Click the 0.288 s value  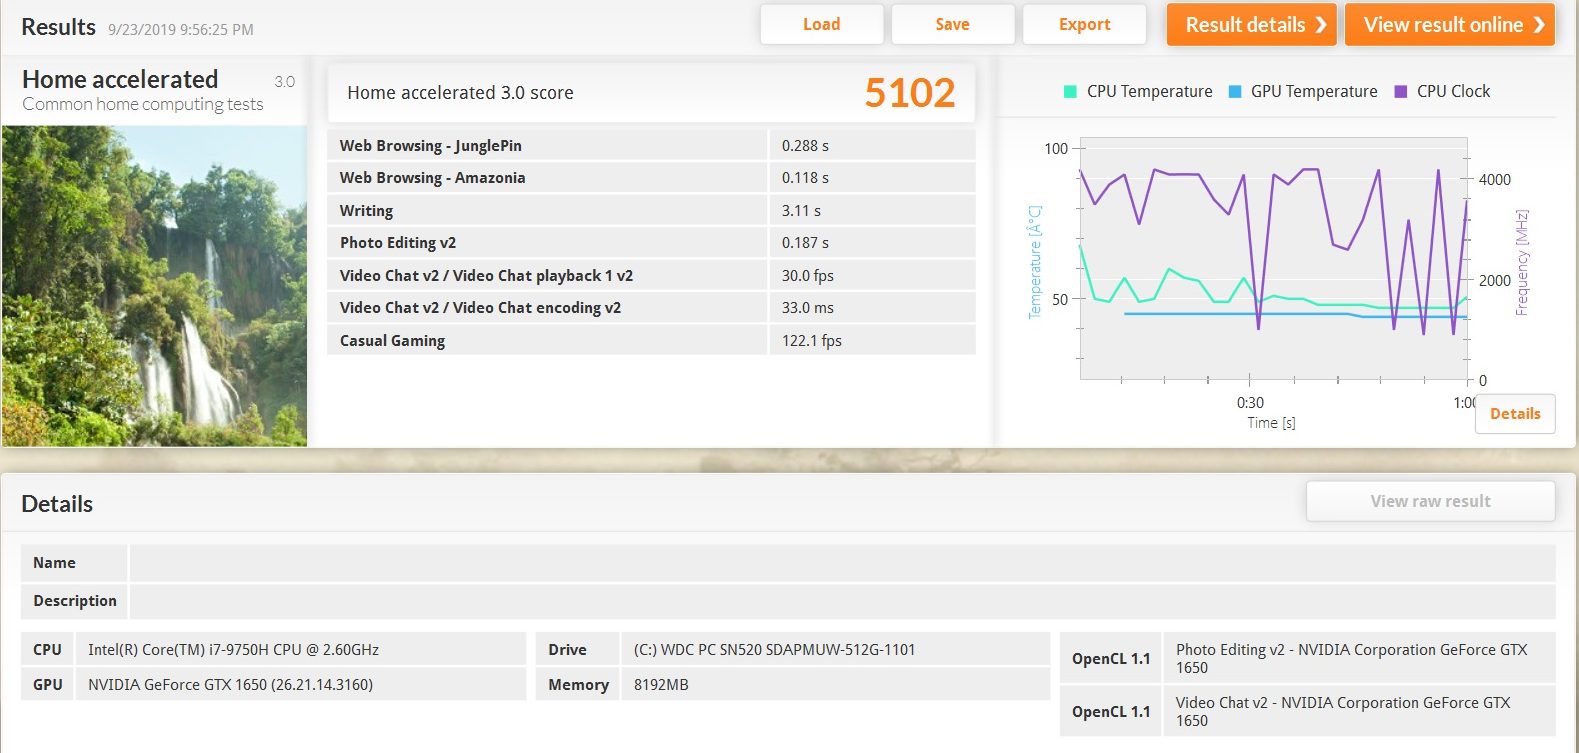click(805, 146)
